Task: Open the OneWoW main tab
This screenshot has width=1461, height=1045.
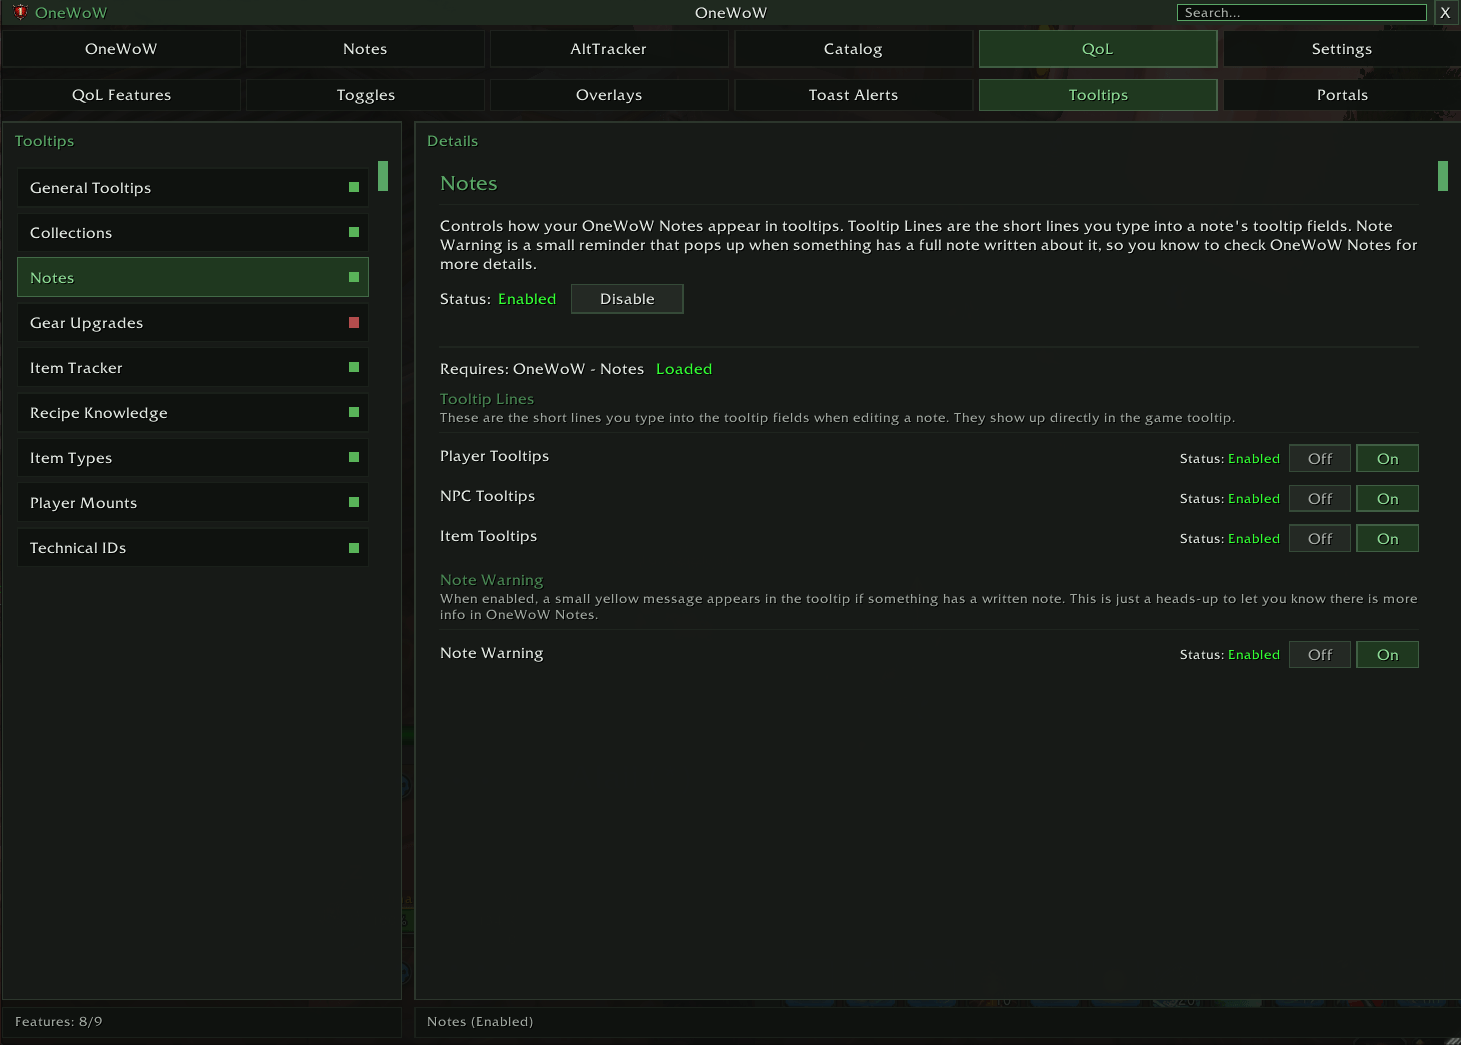Action: [121, 48]
